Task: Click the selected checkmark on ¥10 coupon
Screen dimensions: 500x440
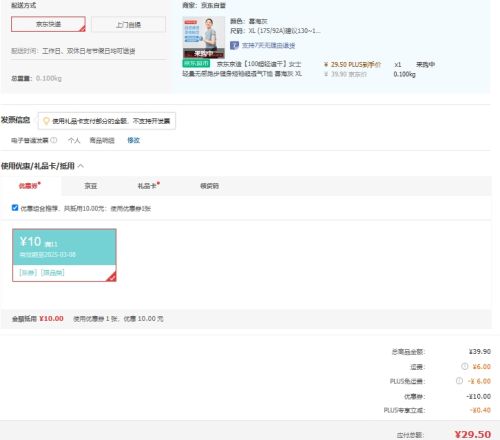Action: [112, 277]
